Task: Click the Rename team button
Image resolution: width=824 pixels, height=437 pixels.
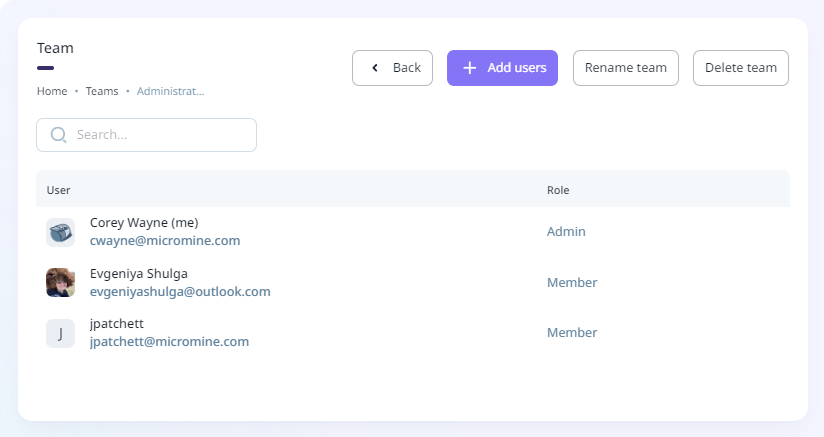Action: [625, 68]
